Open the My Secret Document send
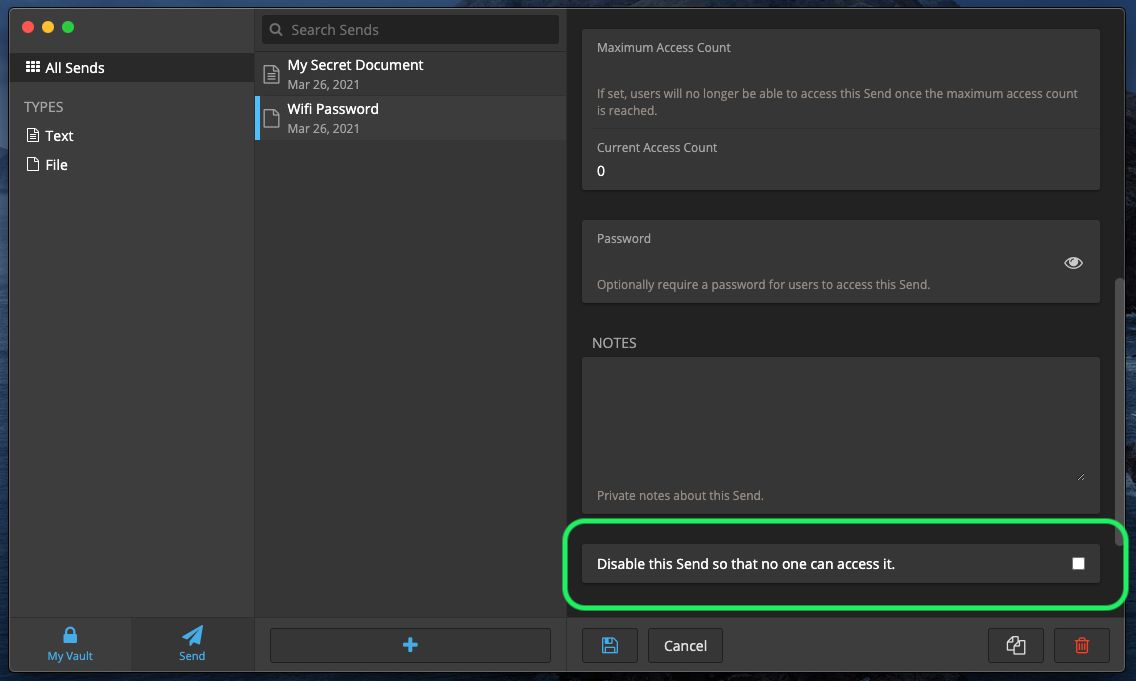The image size is (1136, 681). 410,74
